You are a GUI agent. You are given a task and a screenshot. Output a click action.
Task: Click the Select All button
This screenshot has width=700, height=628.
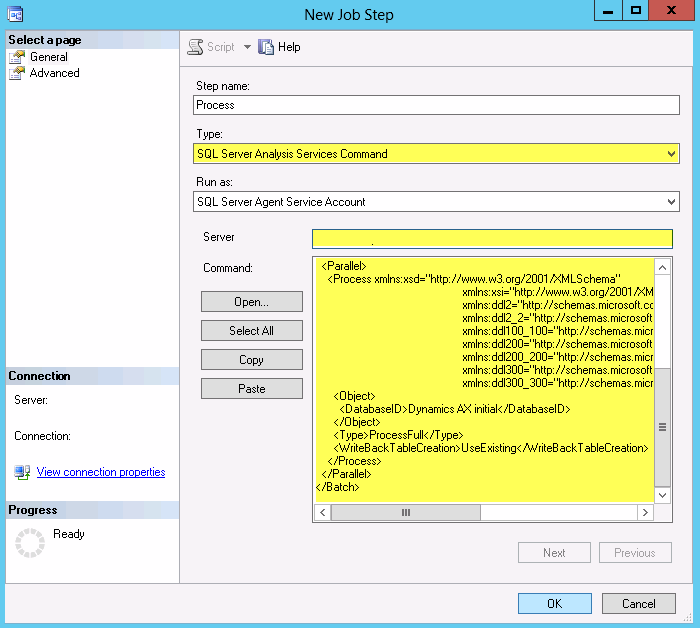point(252,331)
